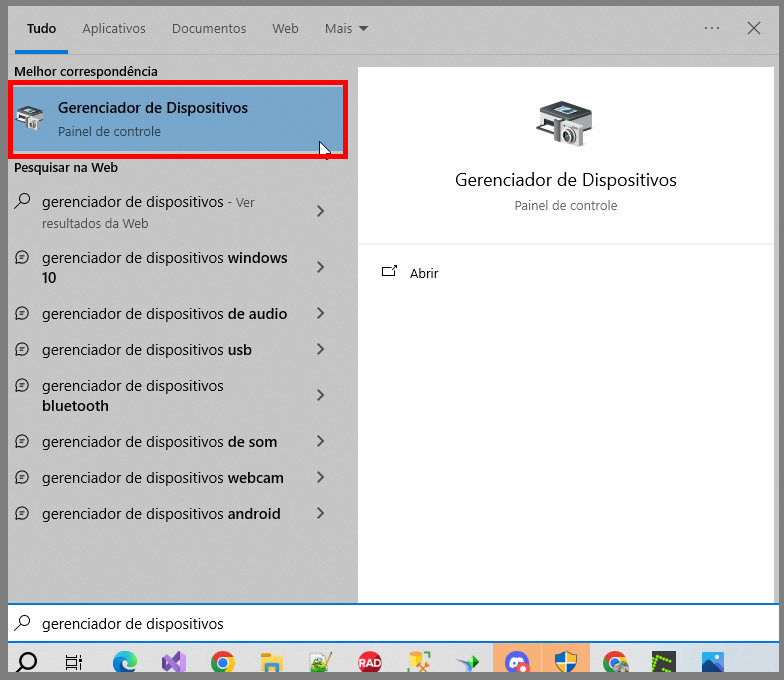Click 'gerenciador de dispositivos - Ver resultados da Web'

click(148, 212)
